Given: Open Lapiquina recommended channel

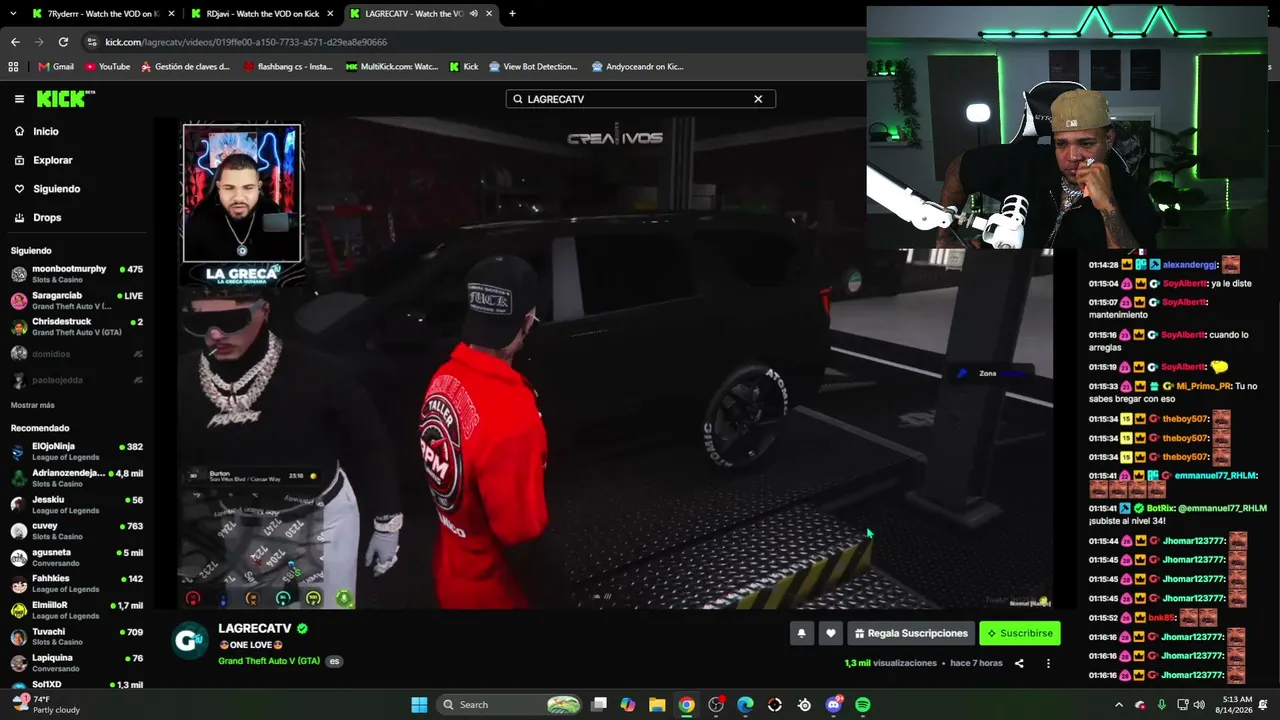Looking at the screenshot, I should [77, 663].
